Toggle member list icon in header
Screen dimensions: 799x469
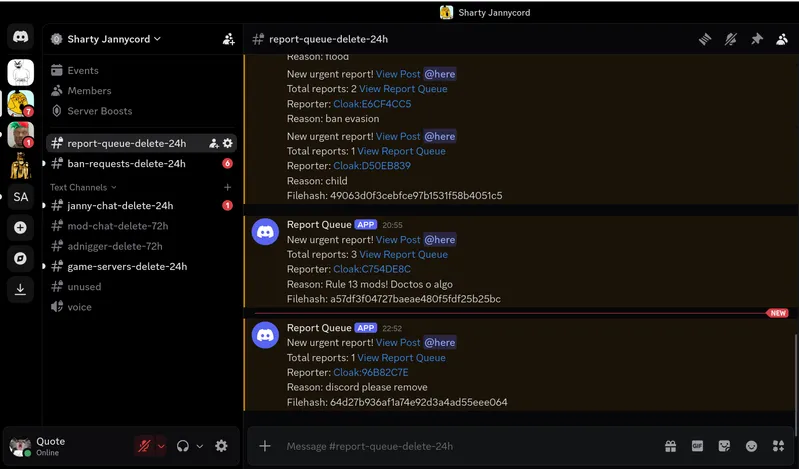click(782, 39)
